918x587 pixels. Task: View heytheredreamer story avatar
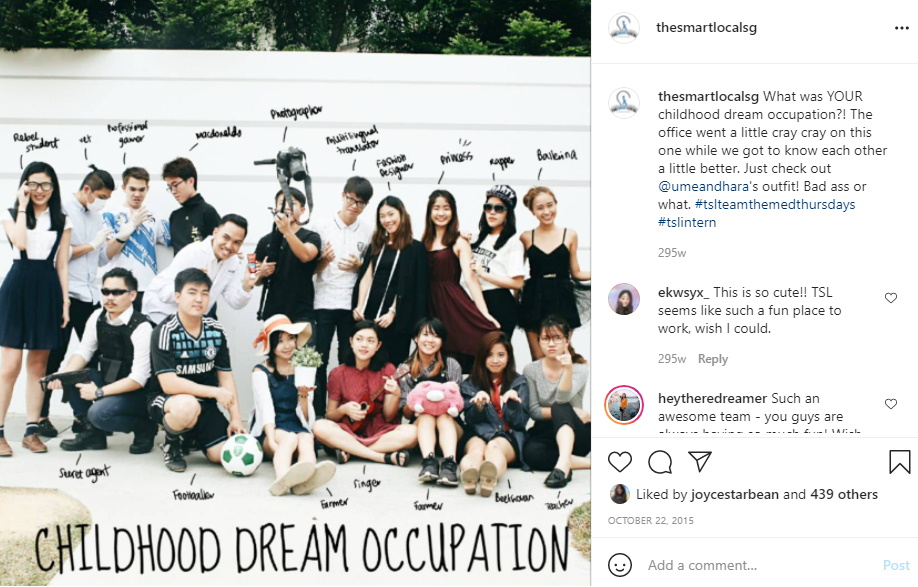624,405
